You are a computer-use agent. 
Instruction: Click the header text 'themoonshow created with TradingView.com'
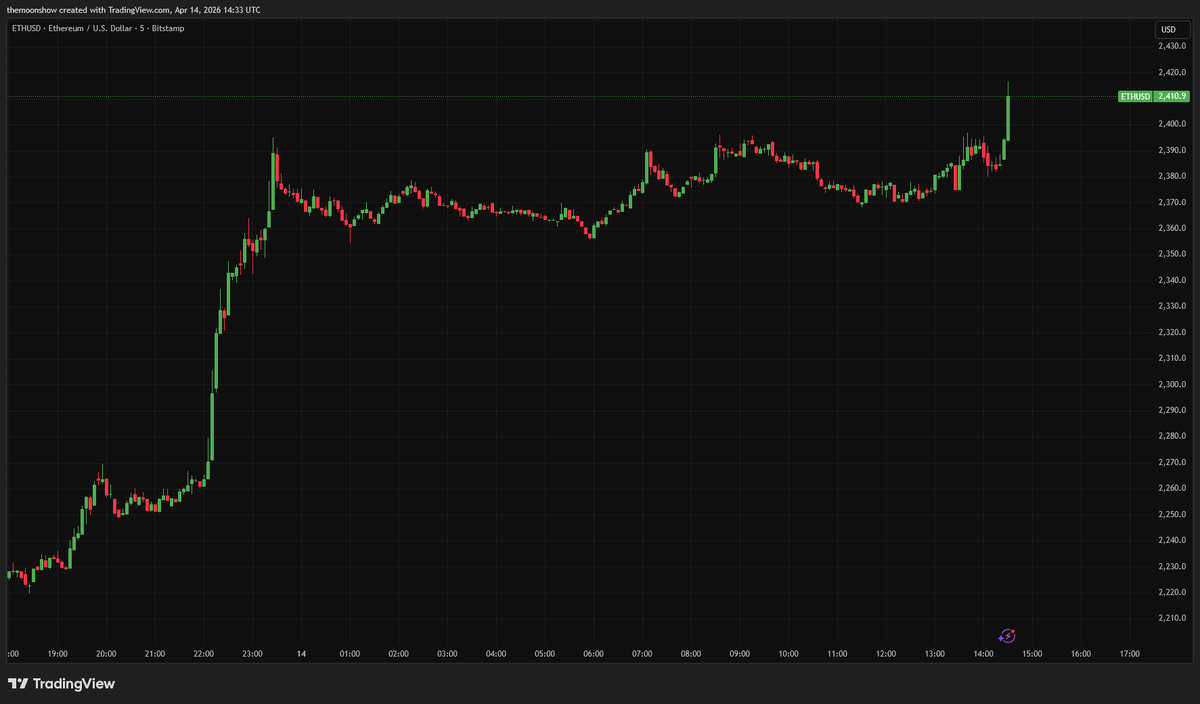[90, 9]
